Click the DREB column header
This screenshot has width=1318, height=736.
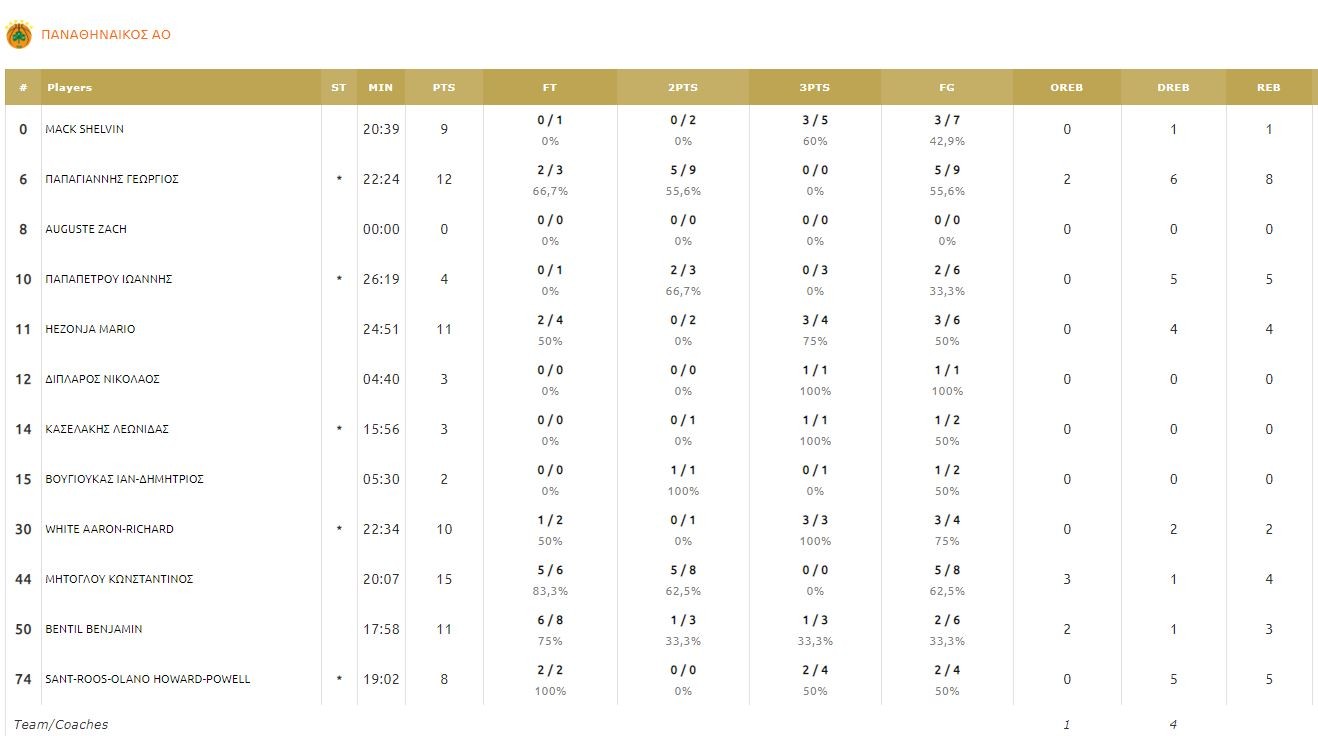(1173, 87)
